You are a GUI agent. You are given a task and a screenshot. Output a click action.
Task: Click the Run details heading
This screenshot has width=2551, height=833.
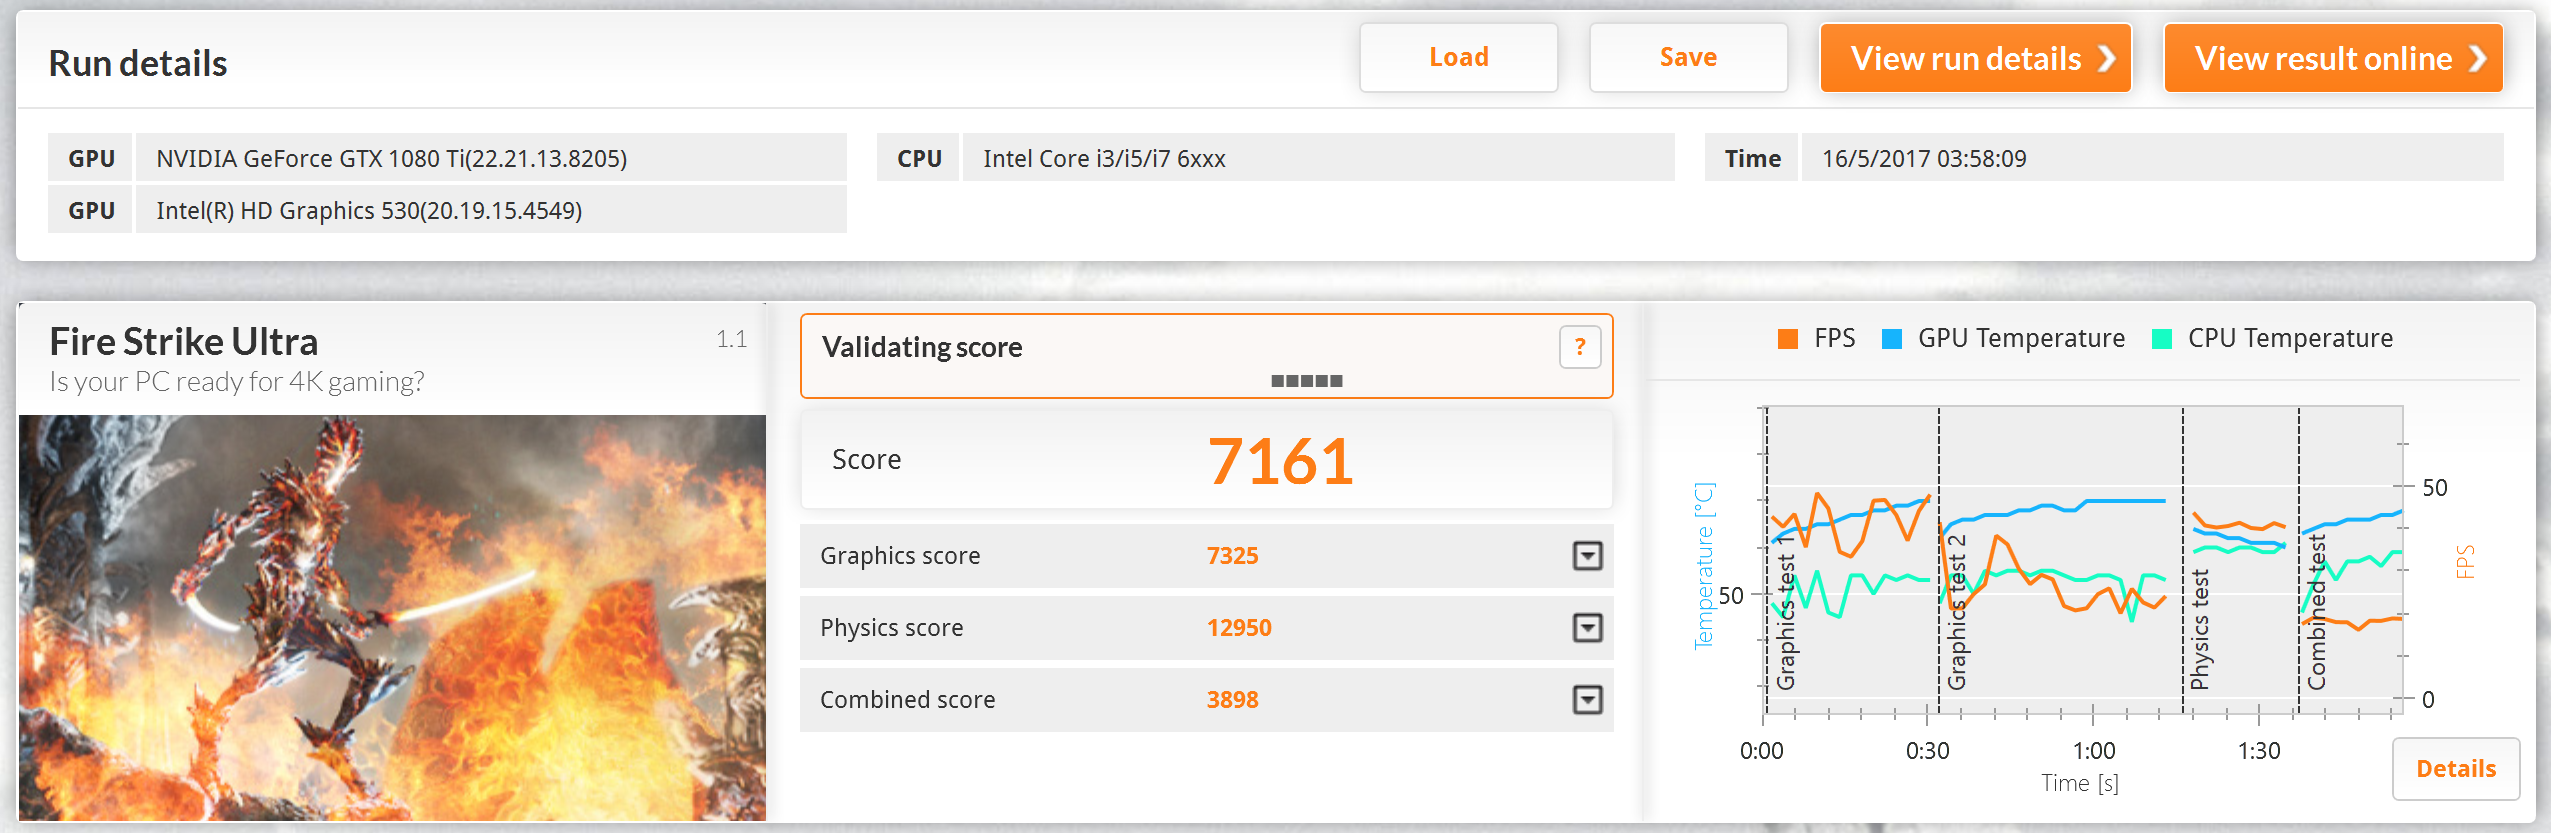(x=138, y=63)
